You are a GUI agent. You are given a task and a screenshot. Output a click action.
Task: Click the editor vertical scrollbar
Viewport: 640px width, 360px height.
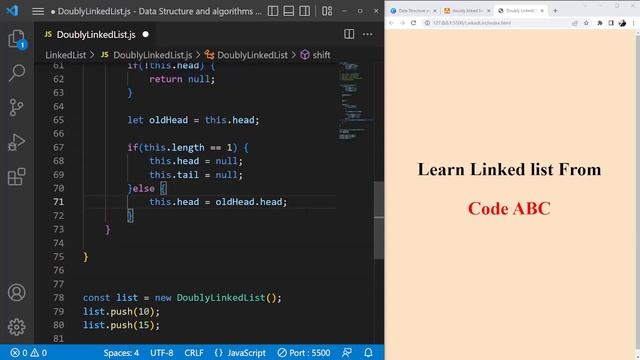[379, 220]
